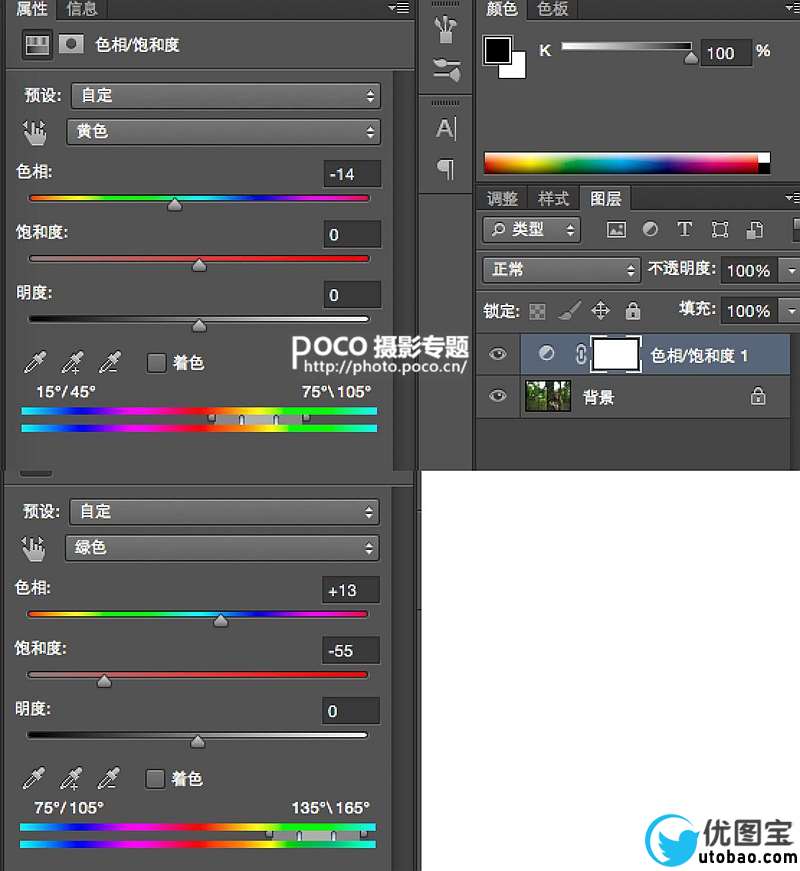Image resolution: width=800 pixels, height=871 pixels.
Task: Select the on-image adjustment hand tool for 黄色
Action: click(x=35, y=132)
